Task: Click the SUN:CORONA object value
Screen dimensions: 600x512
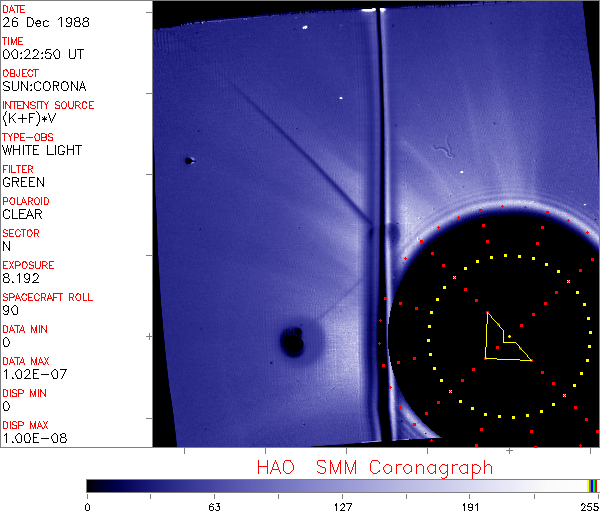Action: point(44,87)
